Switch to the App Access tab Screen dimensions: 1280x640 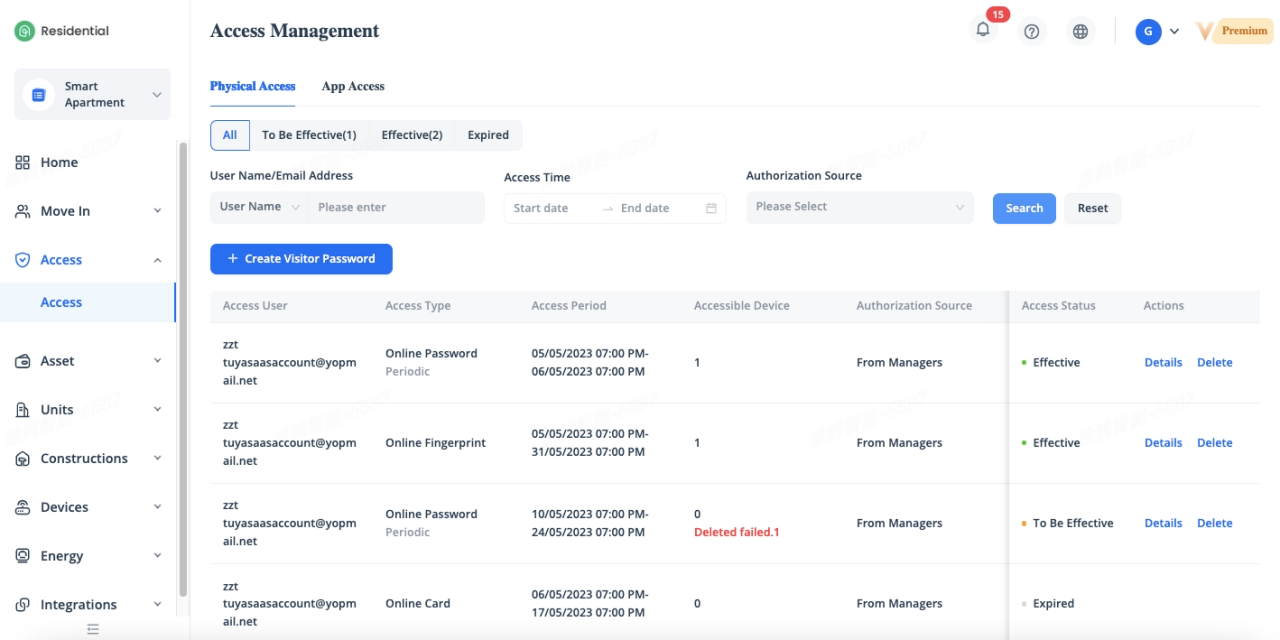(353, 86)
